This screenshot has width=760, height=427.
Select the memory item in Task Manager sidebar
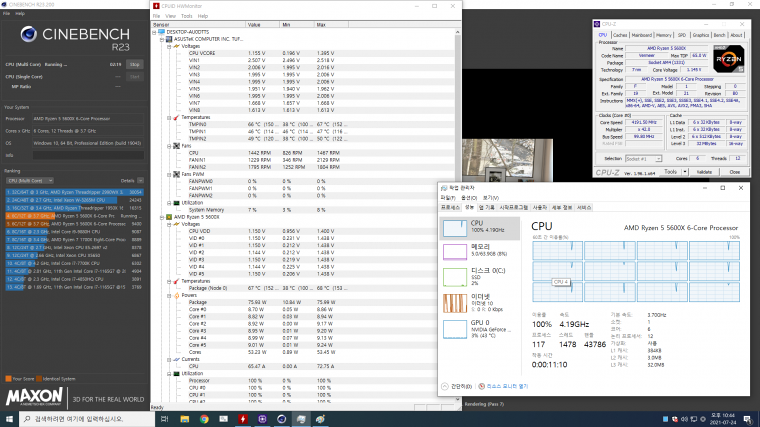tap(480, 251)
